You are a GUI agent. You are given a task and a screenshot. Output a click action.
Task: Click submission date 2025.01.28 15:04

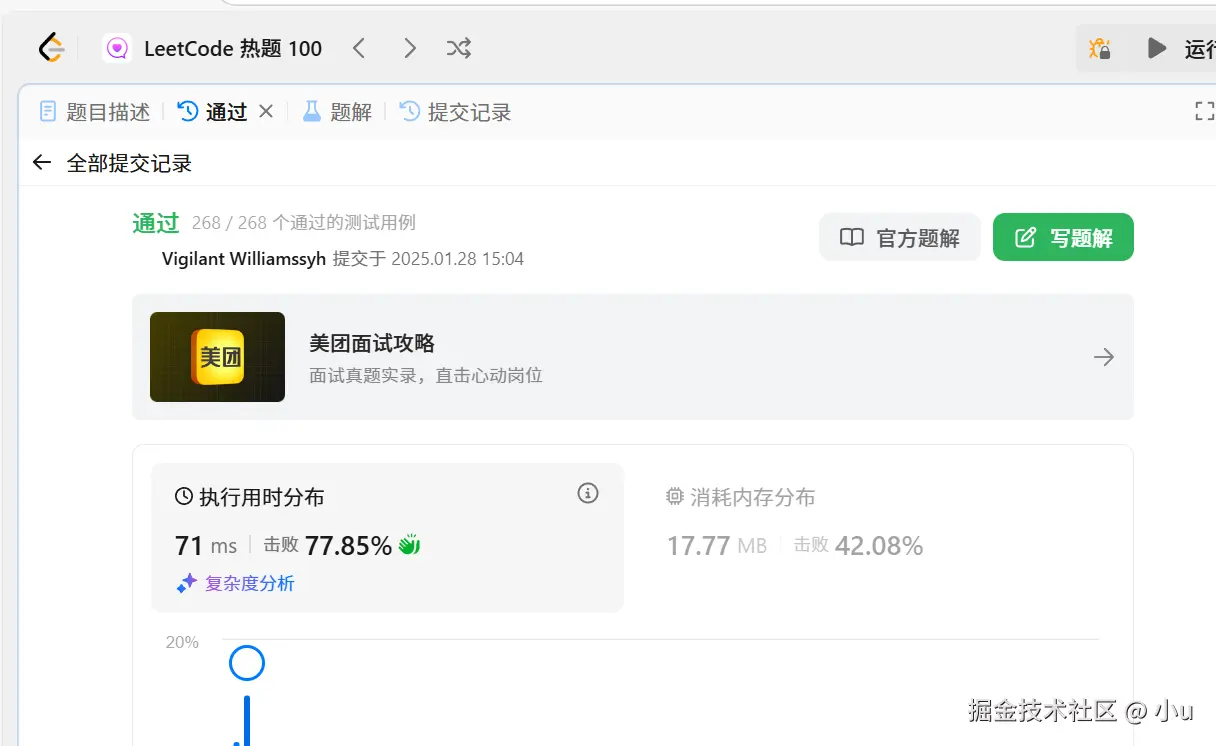pos(457,259)
